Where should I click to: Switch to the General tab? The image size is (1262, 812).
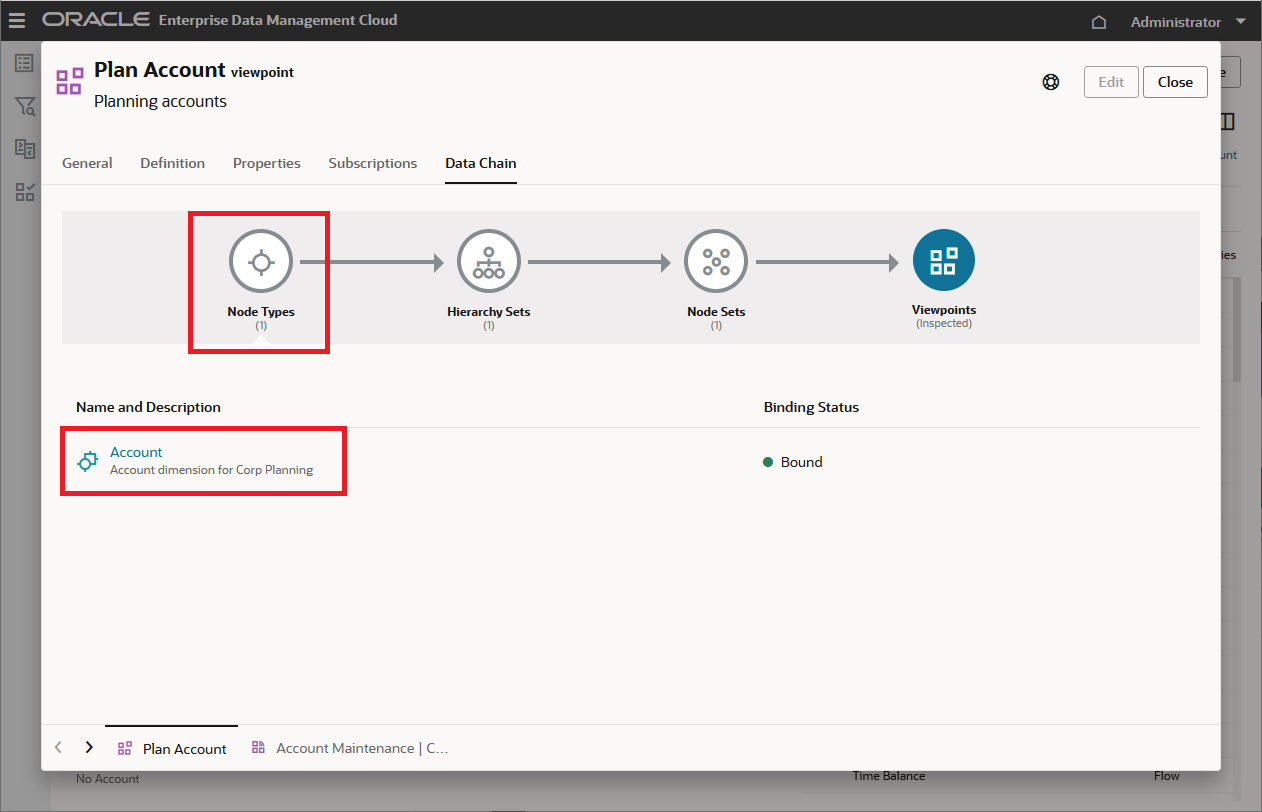pos(87,163)
